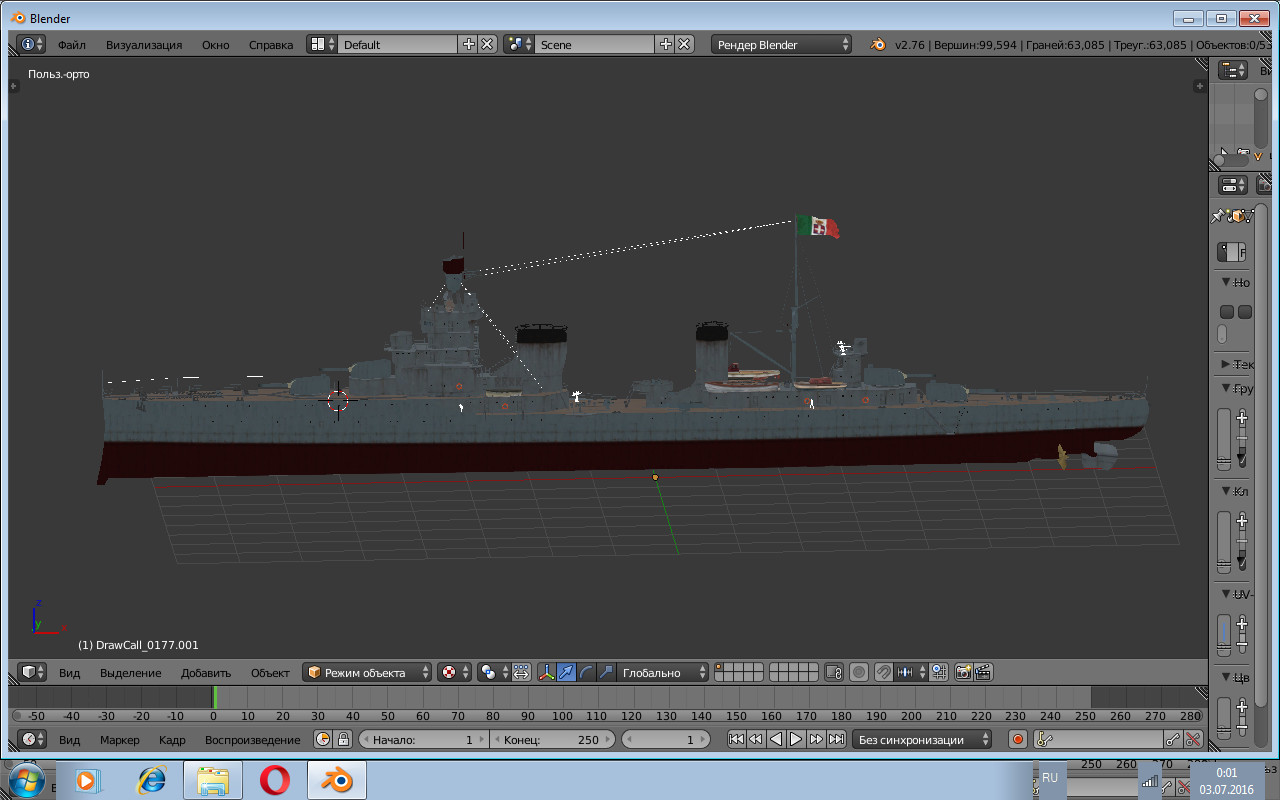
Task: Delete the Default screen layout
Action: coord(487,44)
